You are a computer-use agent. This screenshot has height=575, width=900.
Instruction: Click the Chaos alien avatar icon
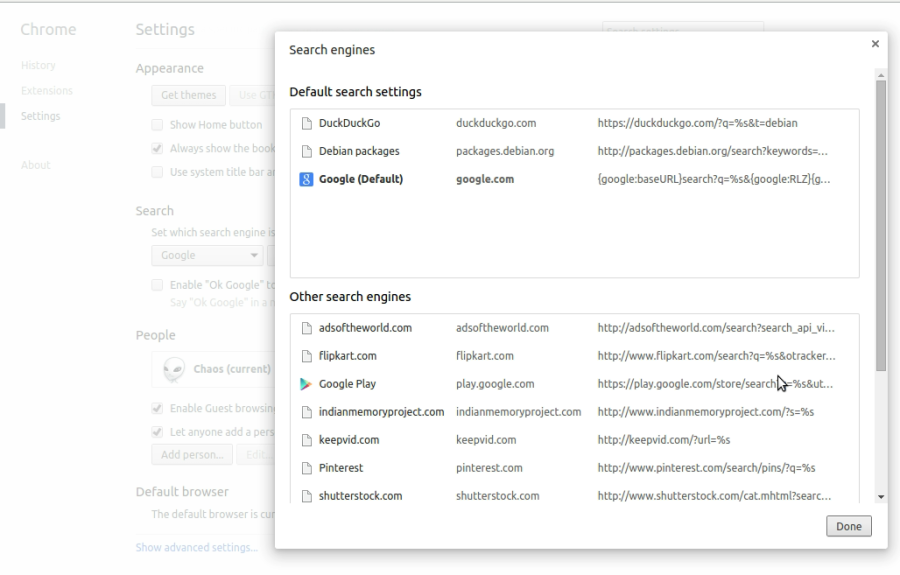point(174,369)
